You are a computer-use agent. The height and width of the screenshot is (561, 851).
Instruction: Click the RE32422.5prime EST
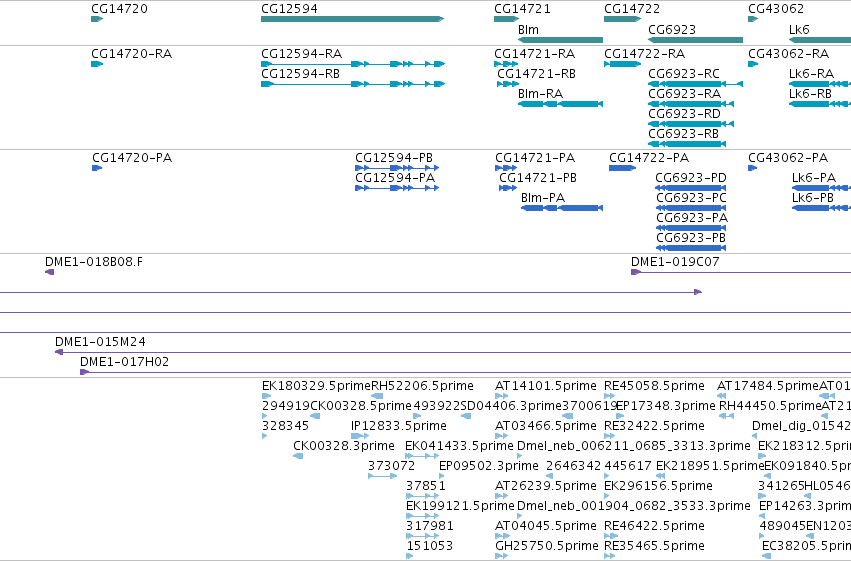coord(609,436)
